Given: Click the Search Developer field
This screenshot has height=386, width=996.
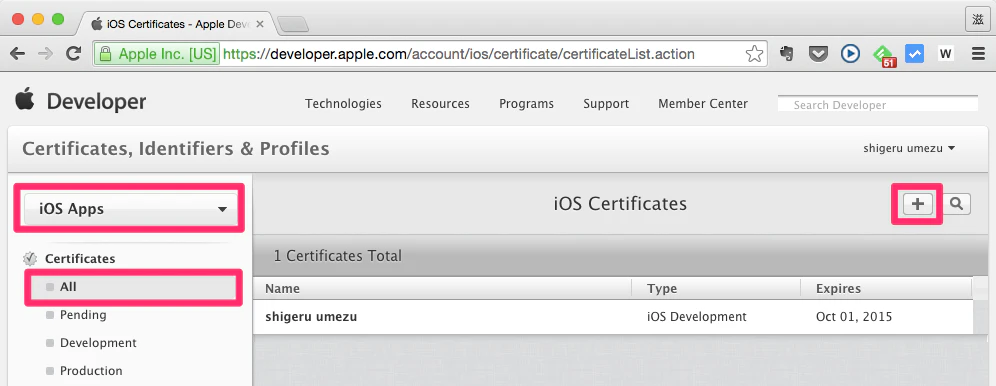Looking at the screenshot, I should [x=878, y=104].
